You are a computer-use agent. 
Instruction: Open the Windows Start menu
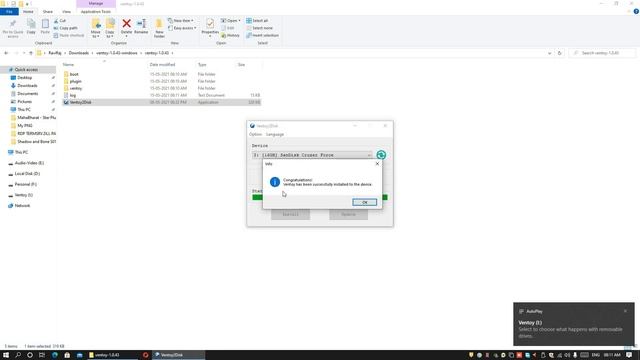click(6, 355)
